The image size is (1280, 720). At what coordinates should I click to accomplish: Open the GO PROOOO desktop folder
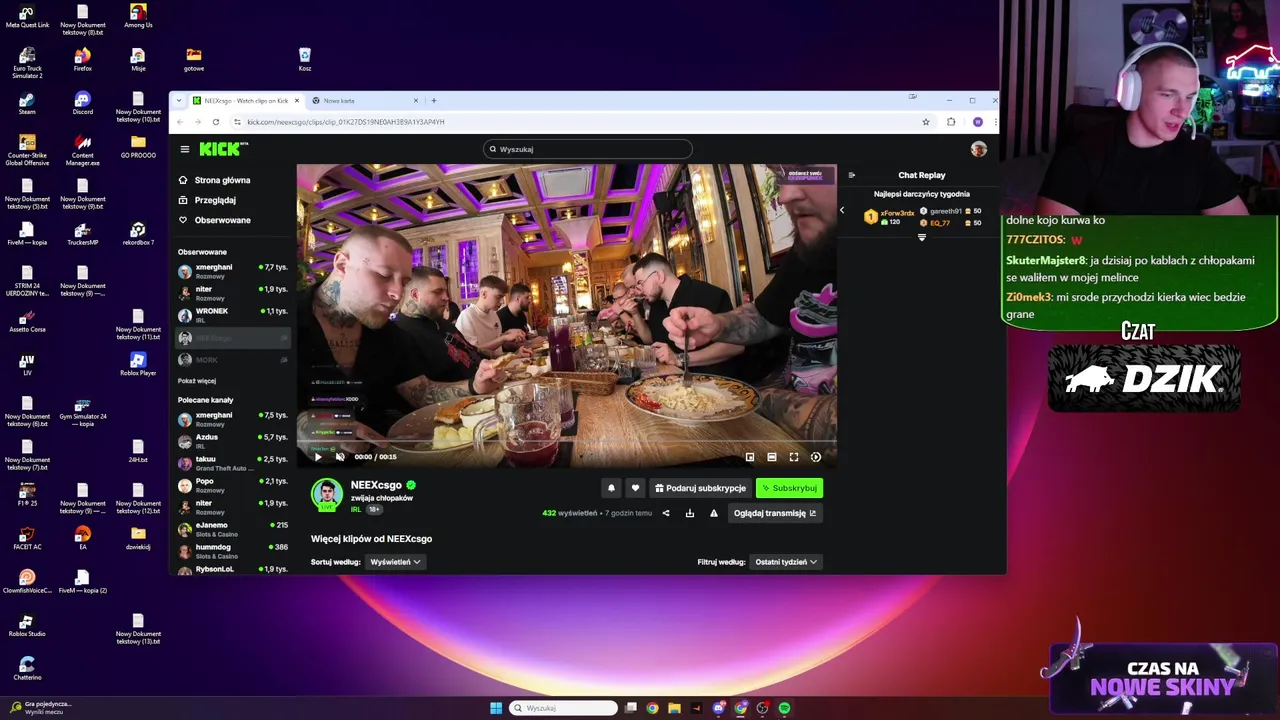[x=138, y=147]
